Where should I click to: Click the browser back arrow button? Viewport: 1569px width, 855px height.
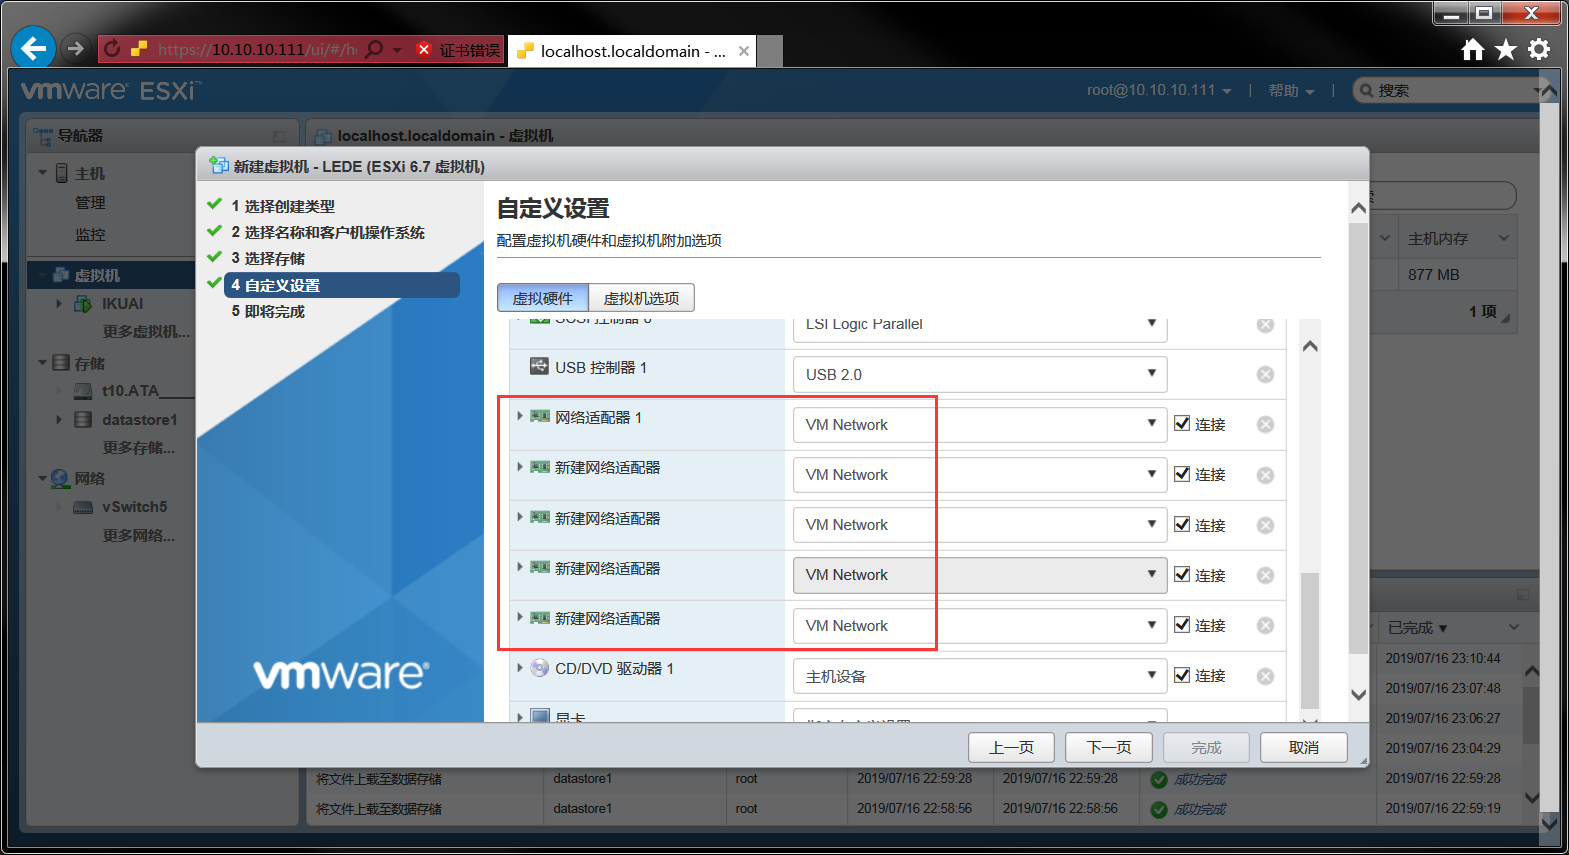33,48
